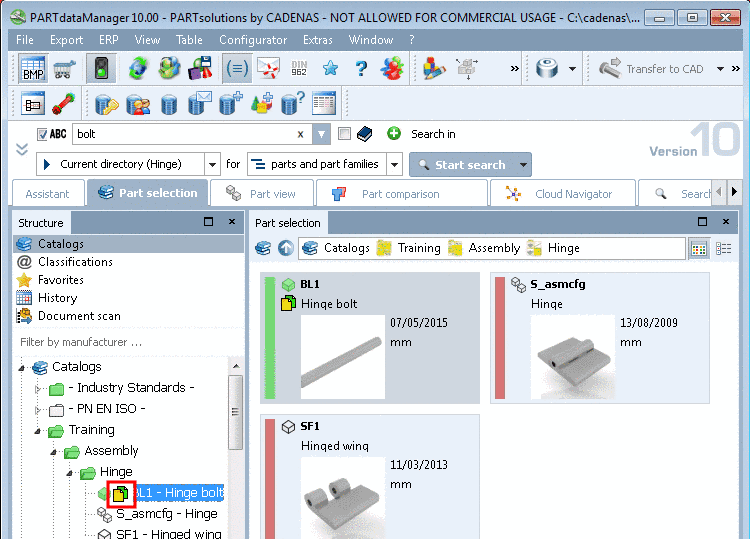The width and height of the screenshot is (750, 539).
Task: Click the metallic ring part icon
Action: 547,68
